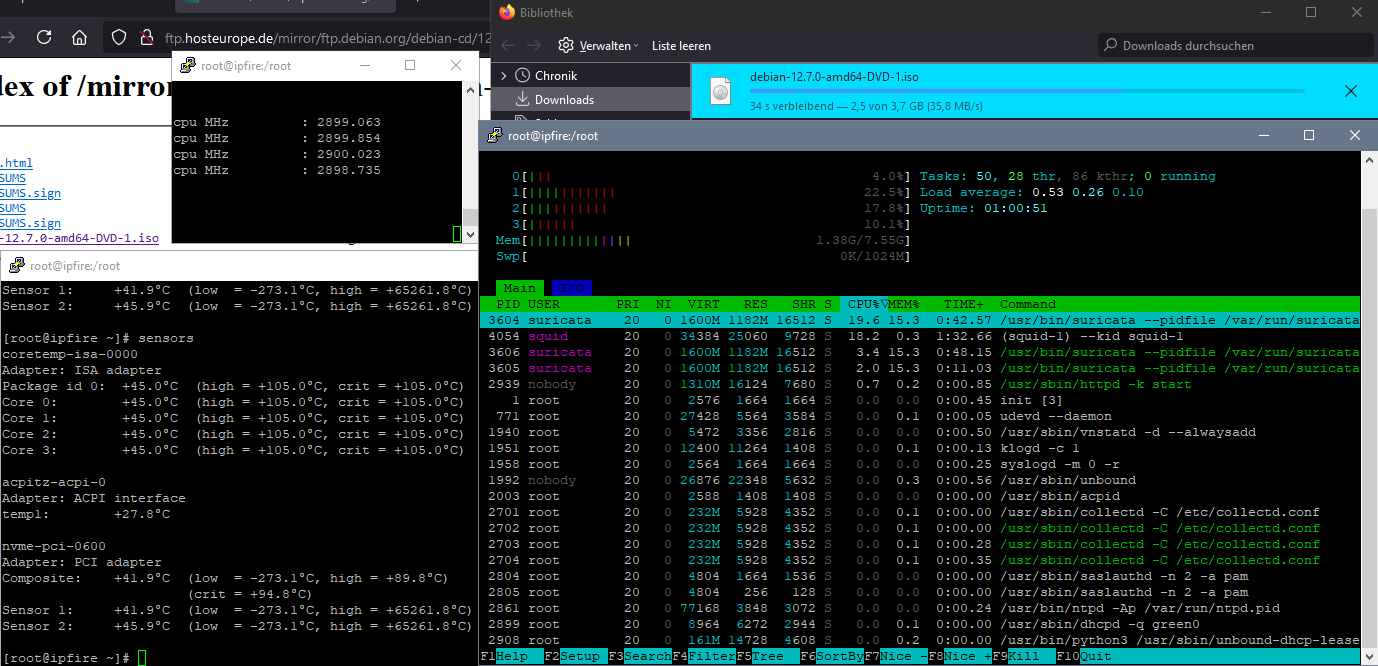Click the PuTTY icon of cpu MHz window
The width and height of the screenshot is (1378, 666).
[x=188, y=66]
